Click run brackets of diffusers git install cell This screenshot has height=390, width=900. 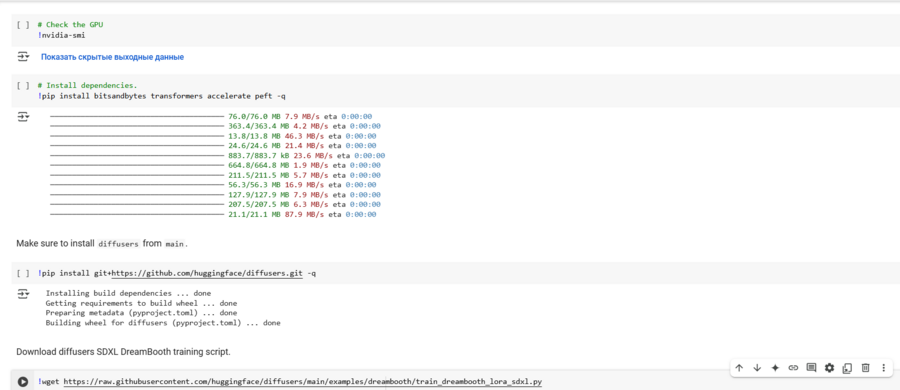[22, 274]
